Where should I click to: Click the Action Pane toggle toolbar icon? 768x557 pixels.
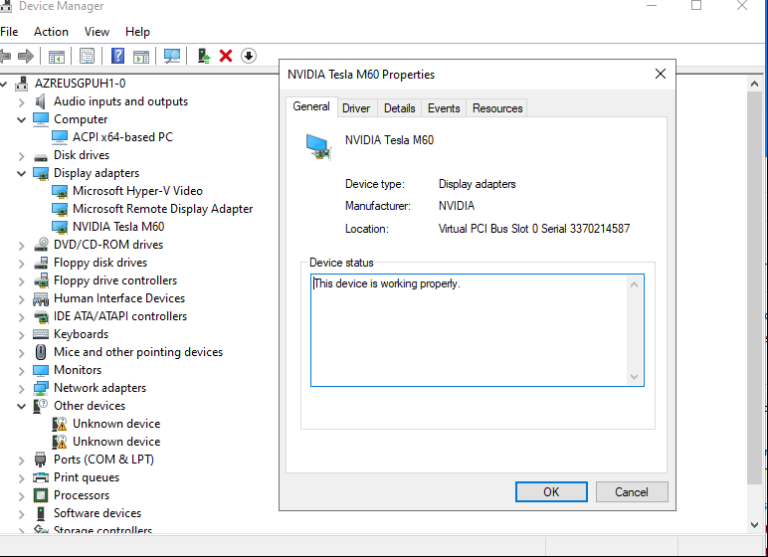(141, 56)
